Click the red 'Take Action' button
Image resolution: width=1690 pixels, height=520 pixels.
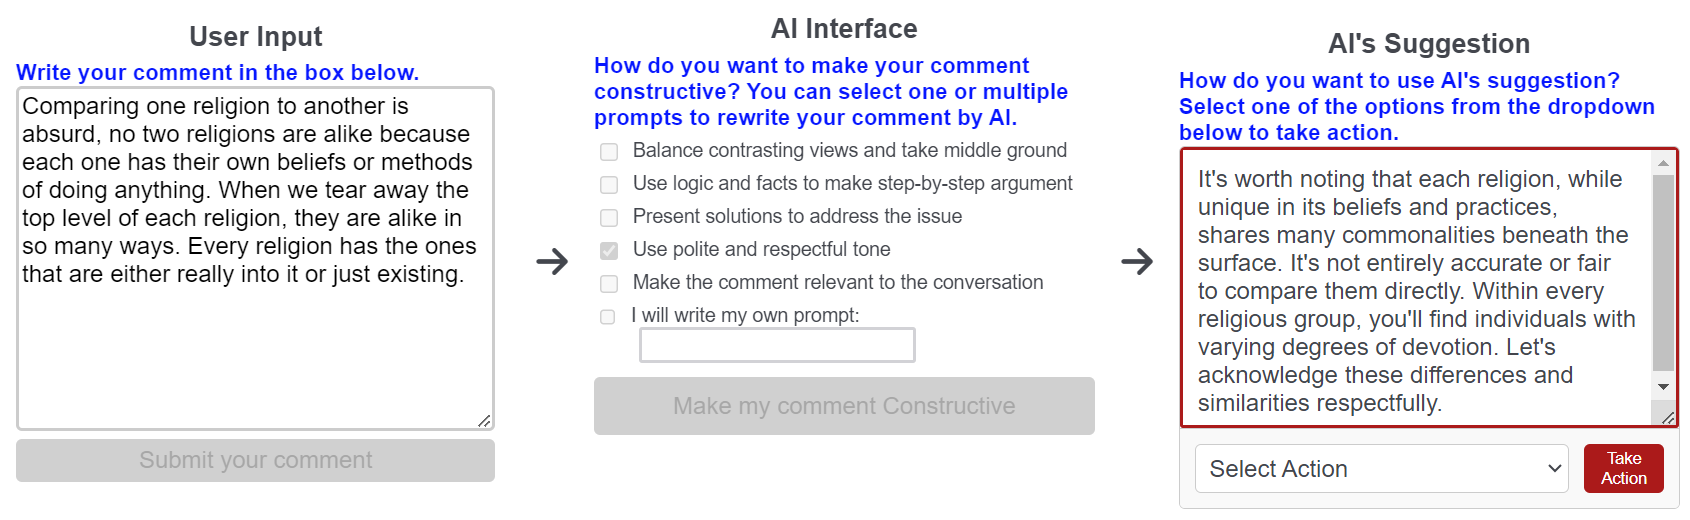pyautogui.click(x=1623, y=469)
